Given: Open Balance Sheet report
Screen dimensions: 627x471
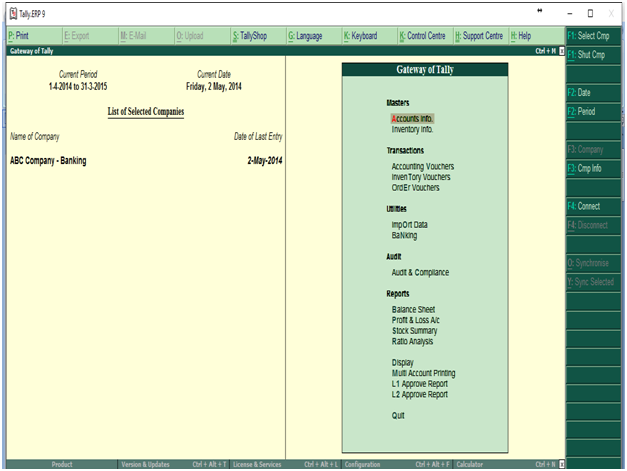Looking at the screenshot, I should [x=413, y=309].
